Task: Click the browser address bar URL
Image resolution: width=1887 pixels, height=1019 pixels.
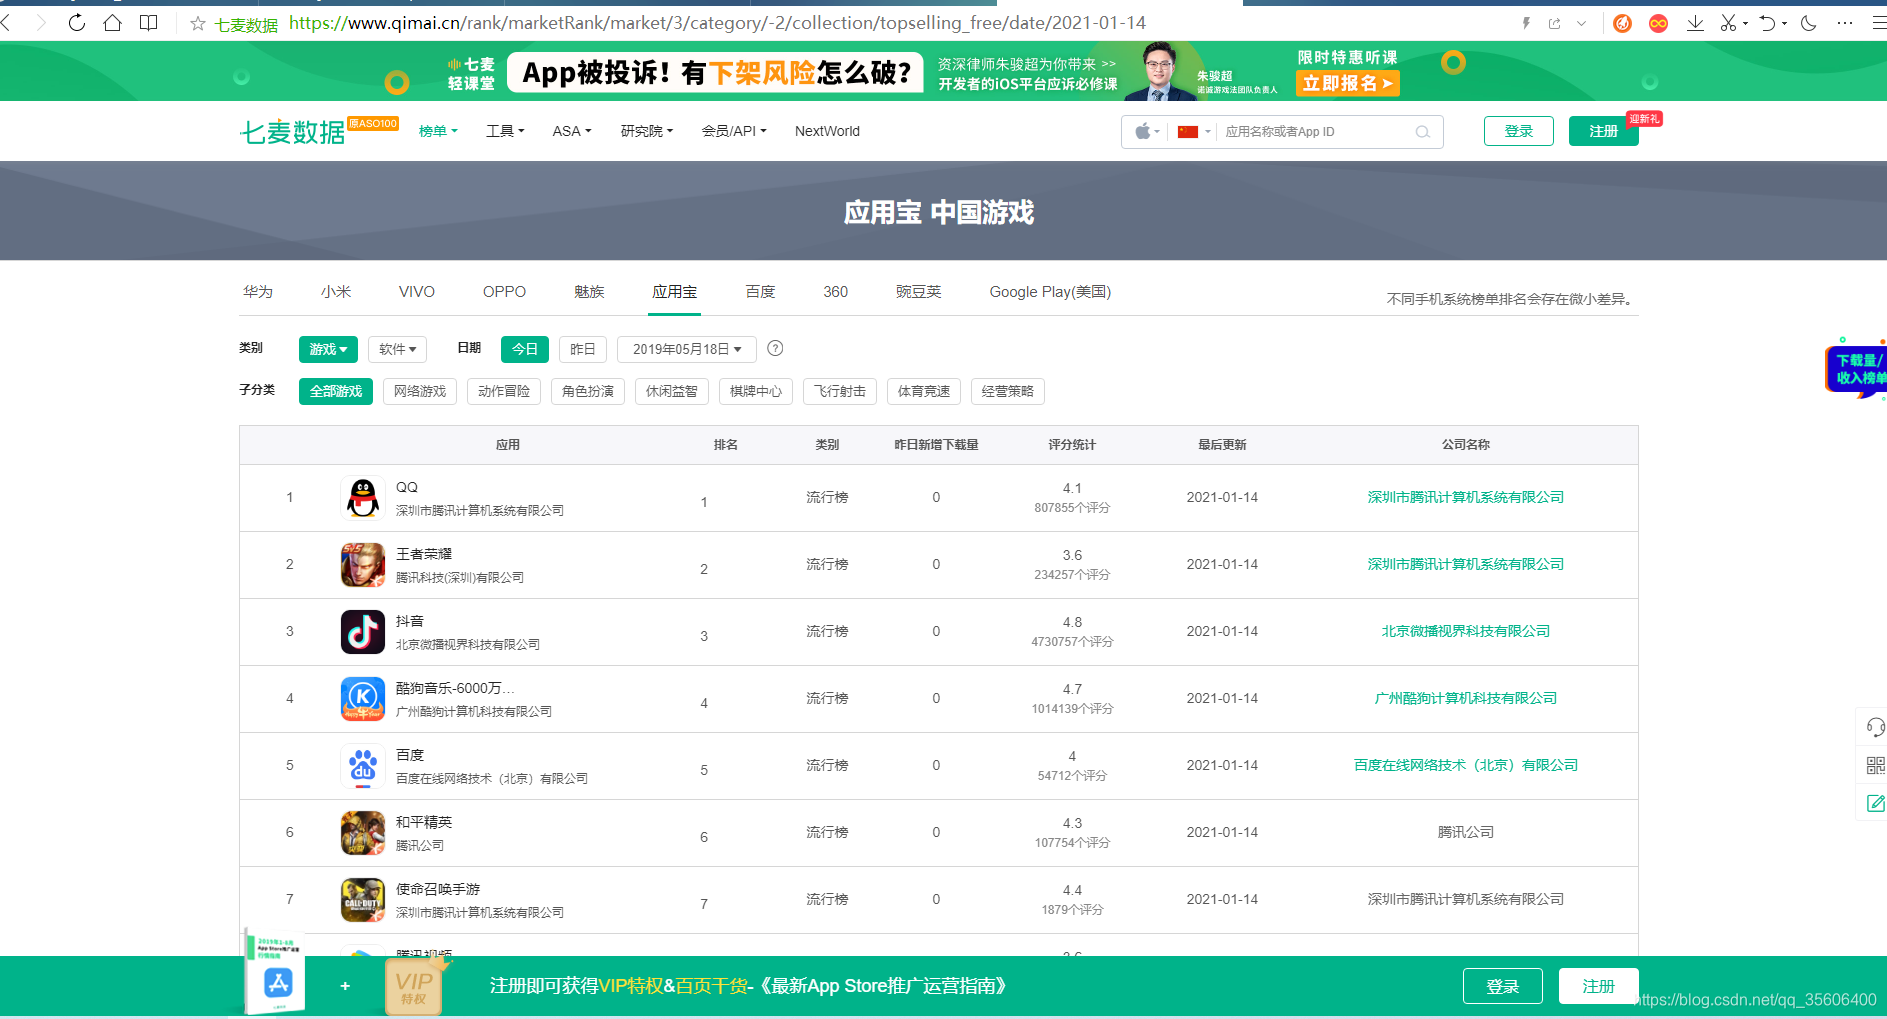Action: coord(717,23)
